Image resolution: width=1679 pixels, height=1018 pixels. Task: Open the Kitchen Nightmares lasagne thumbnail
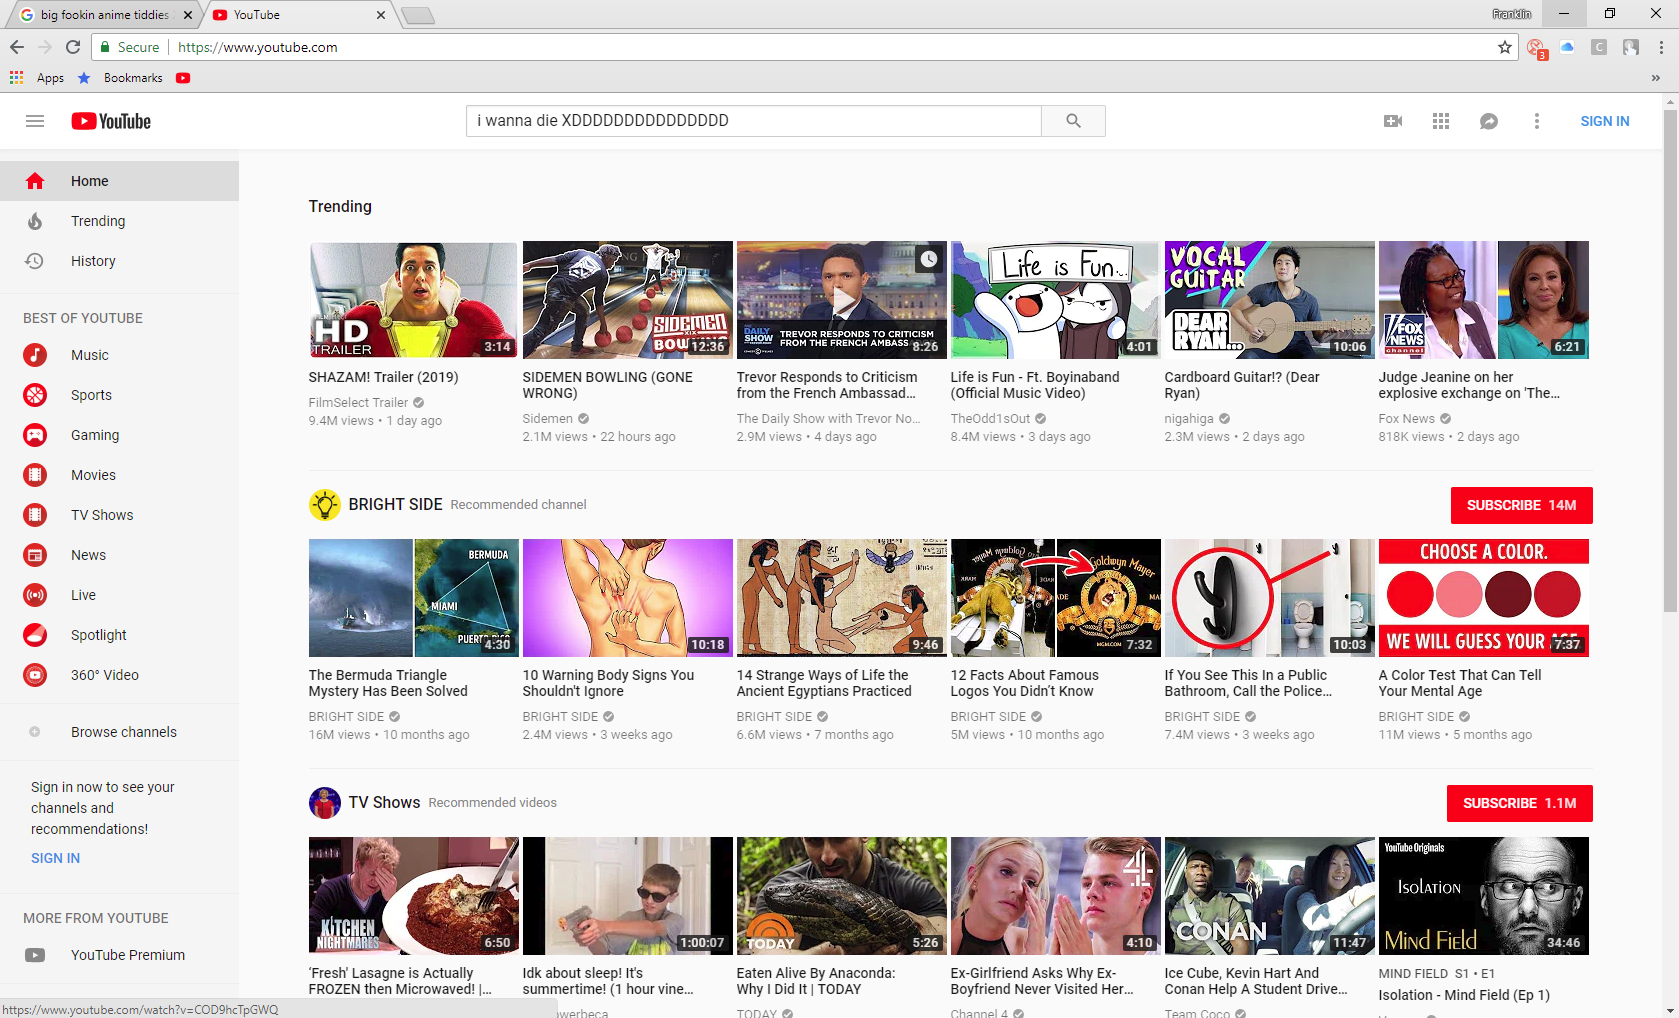413,896
